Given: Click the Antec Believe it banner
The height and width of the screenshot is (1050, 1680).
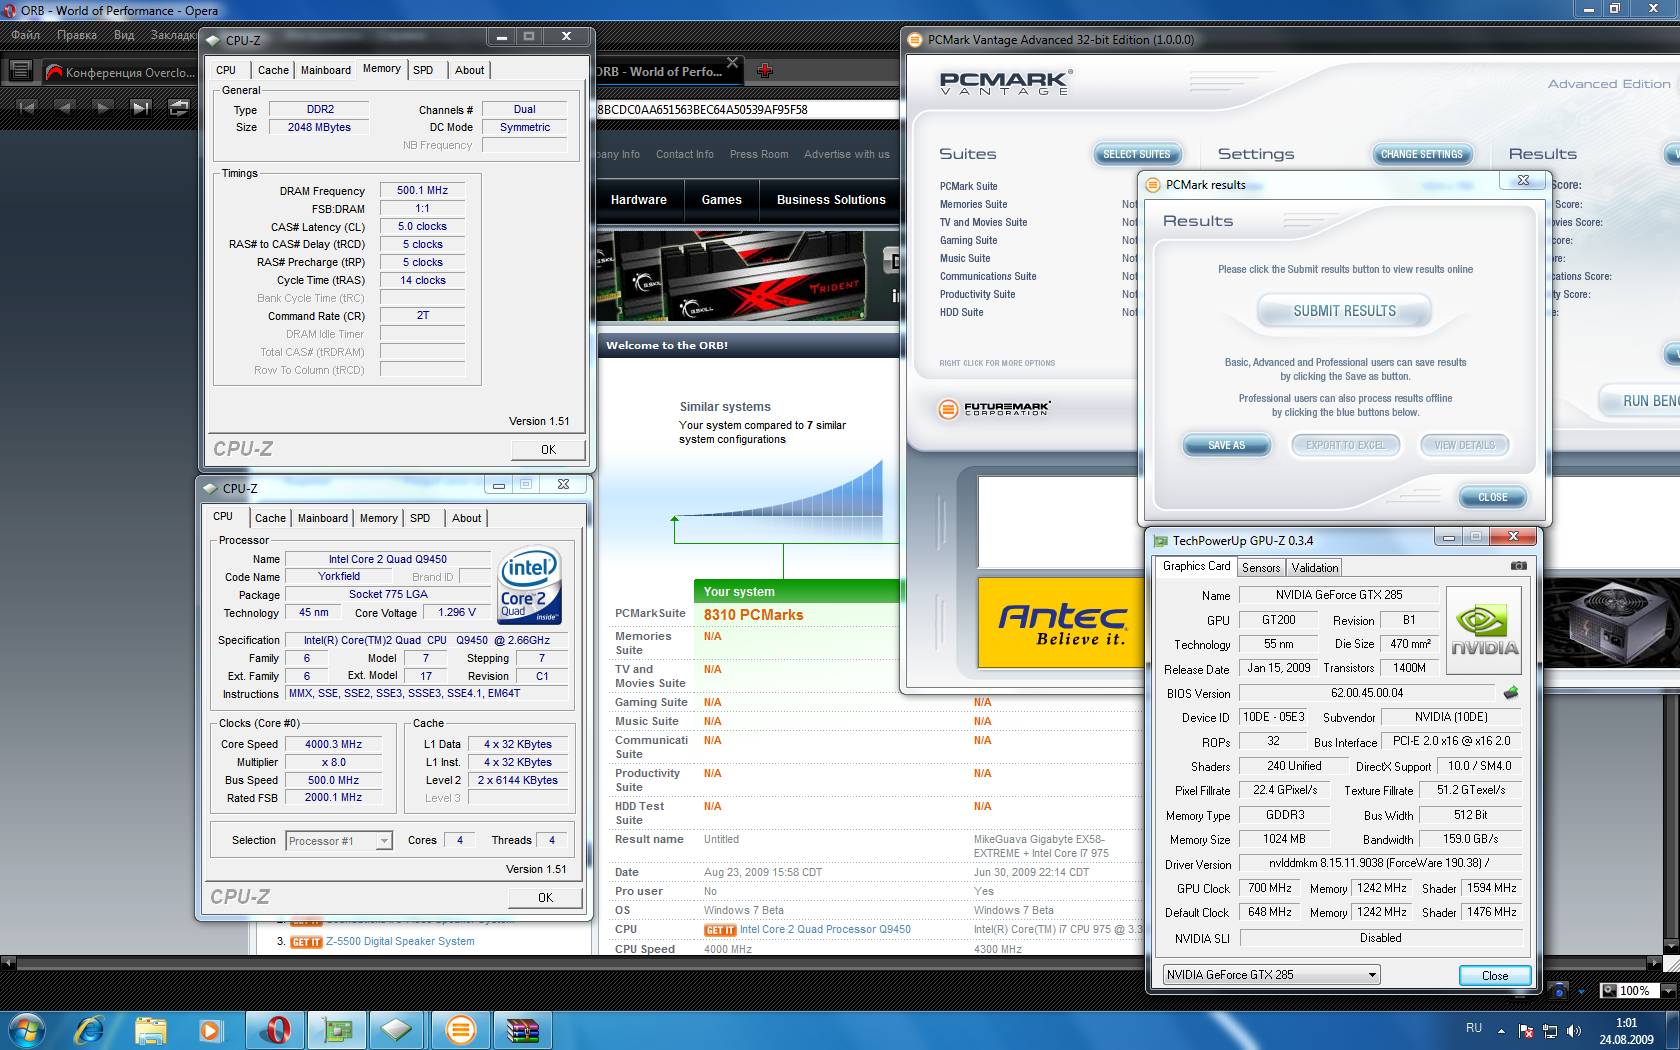Looking at the screenshot, I should (x=1060, y=622).
